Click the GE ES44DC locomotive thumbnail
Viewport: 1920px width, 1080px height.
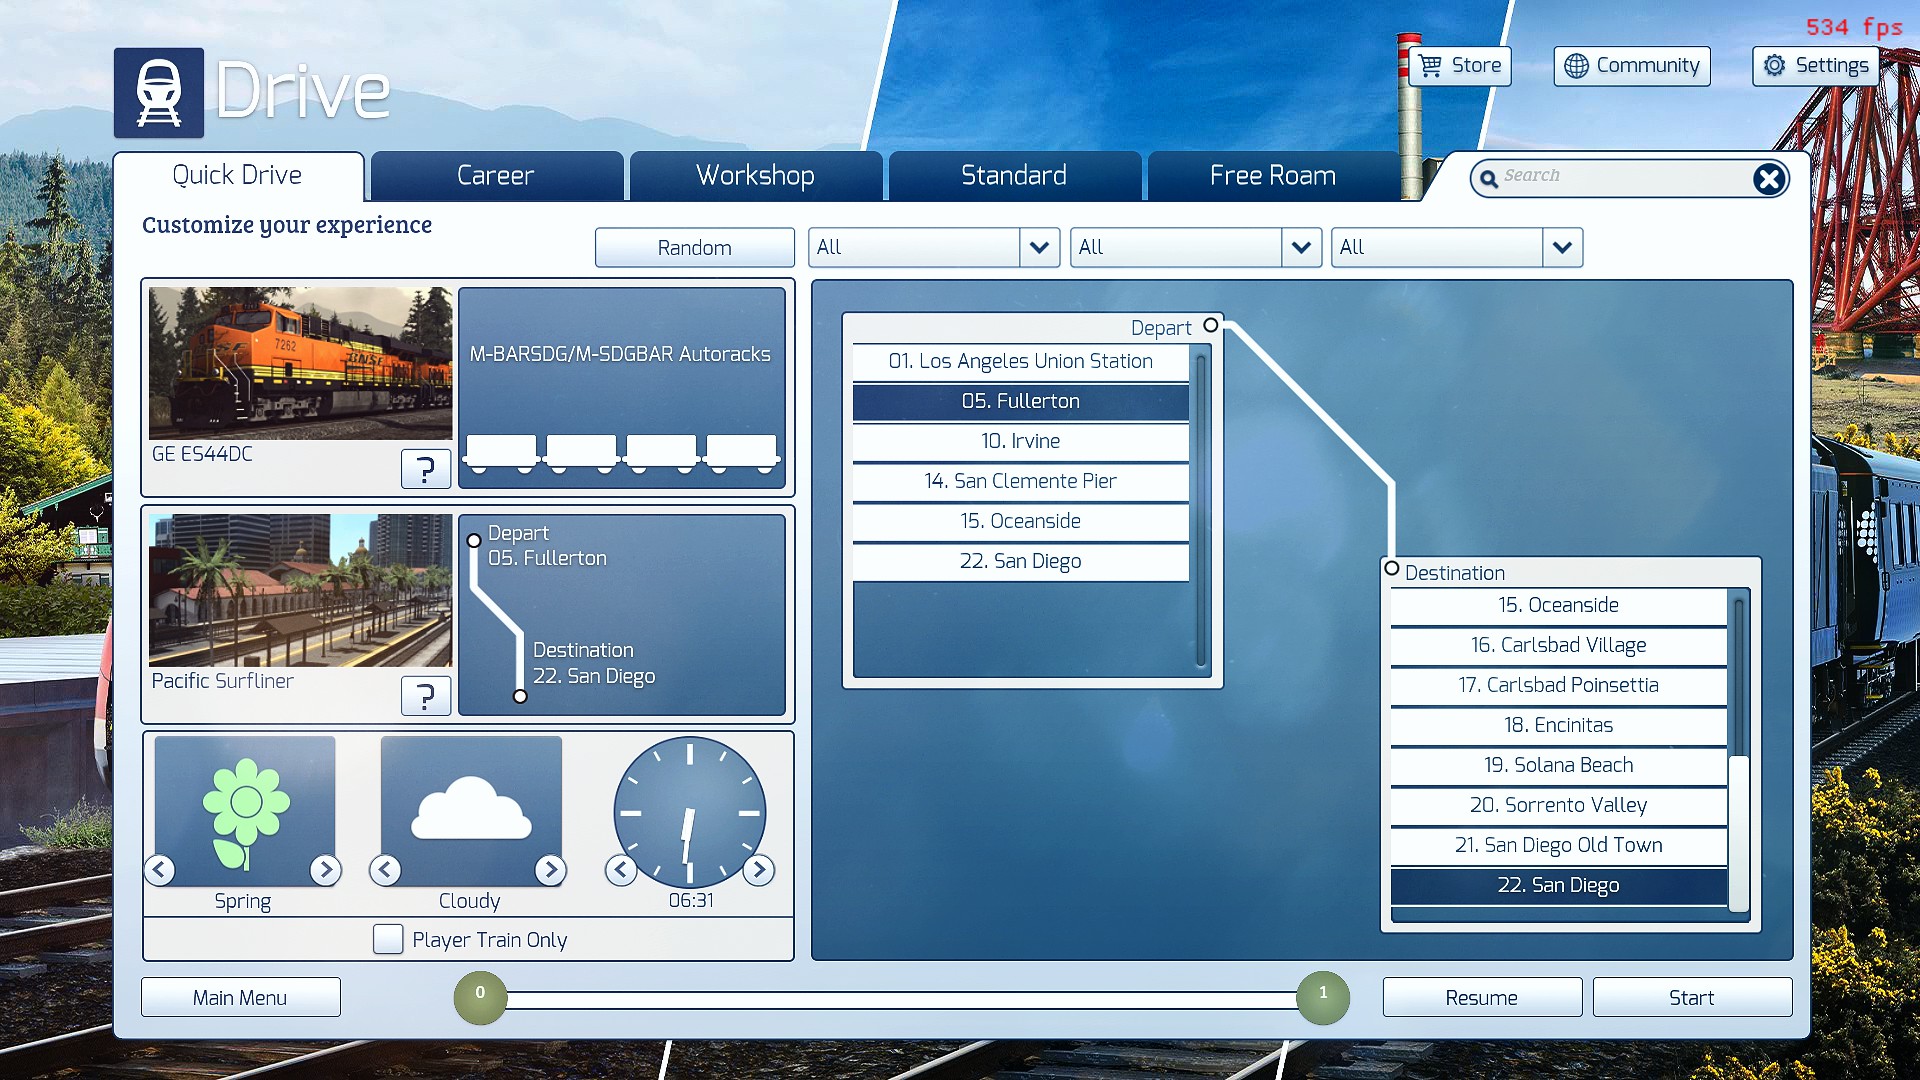tap(300, 363)
